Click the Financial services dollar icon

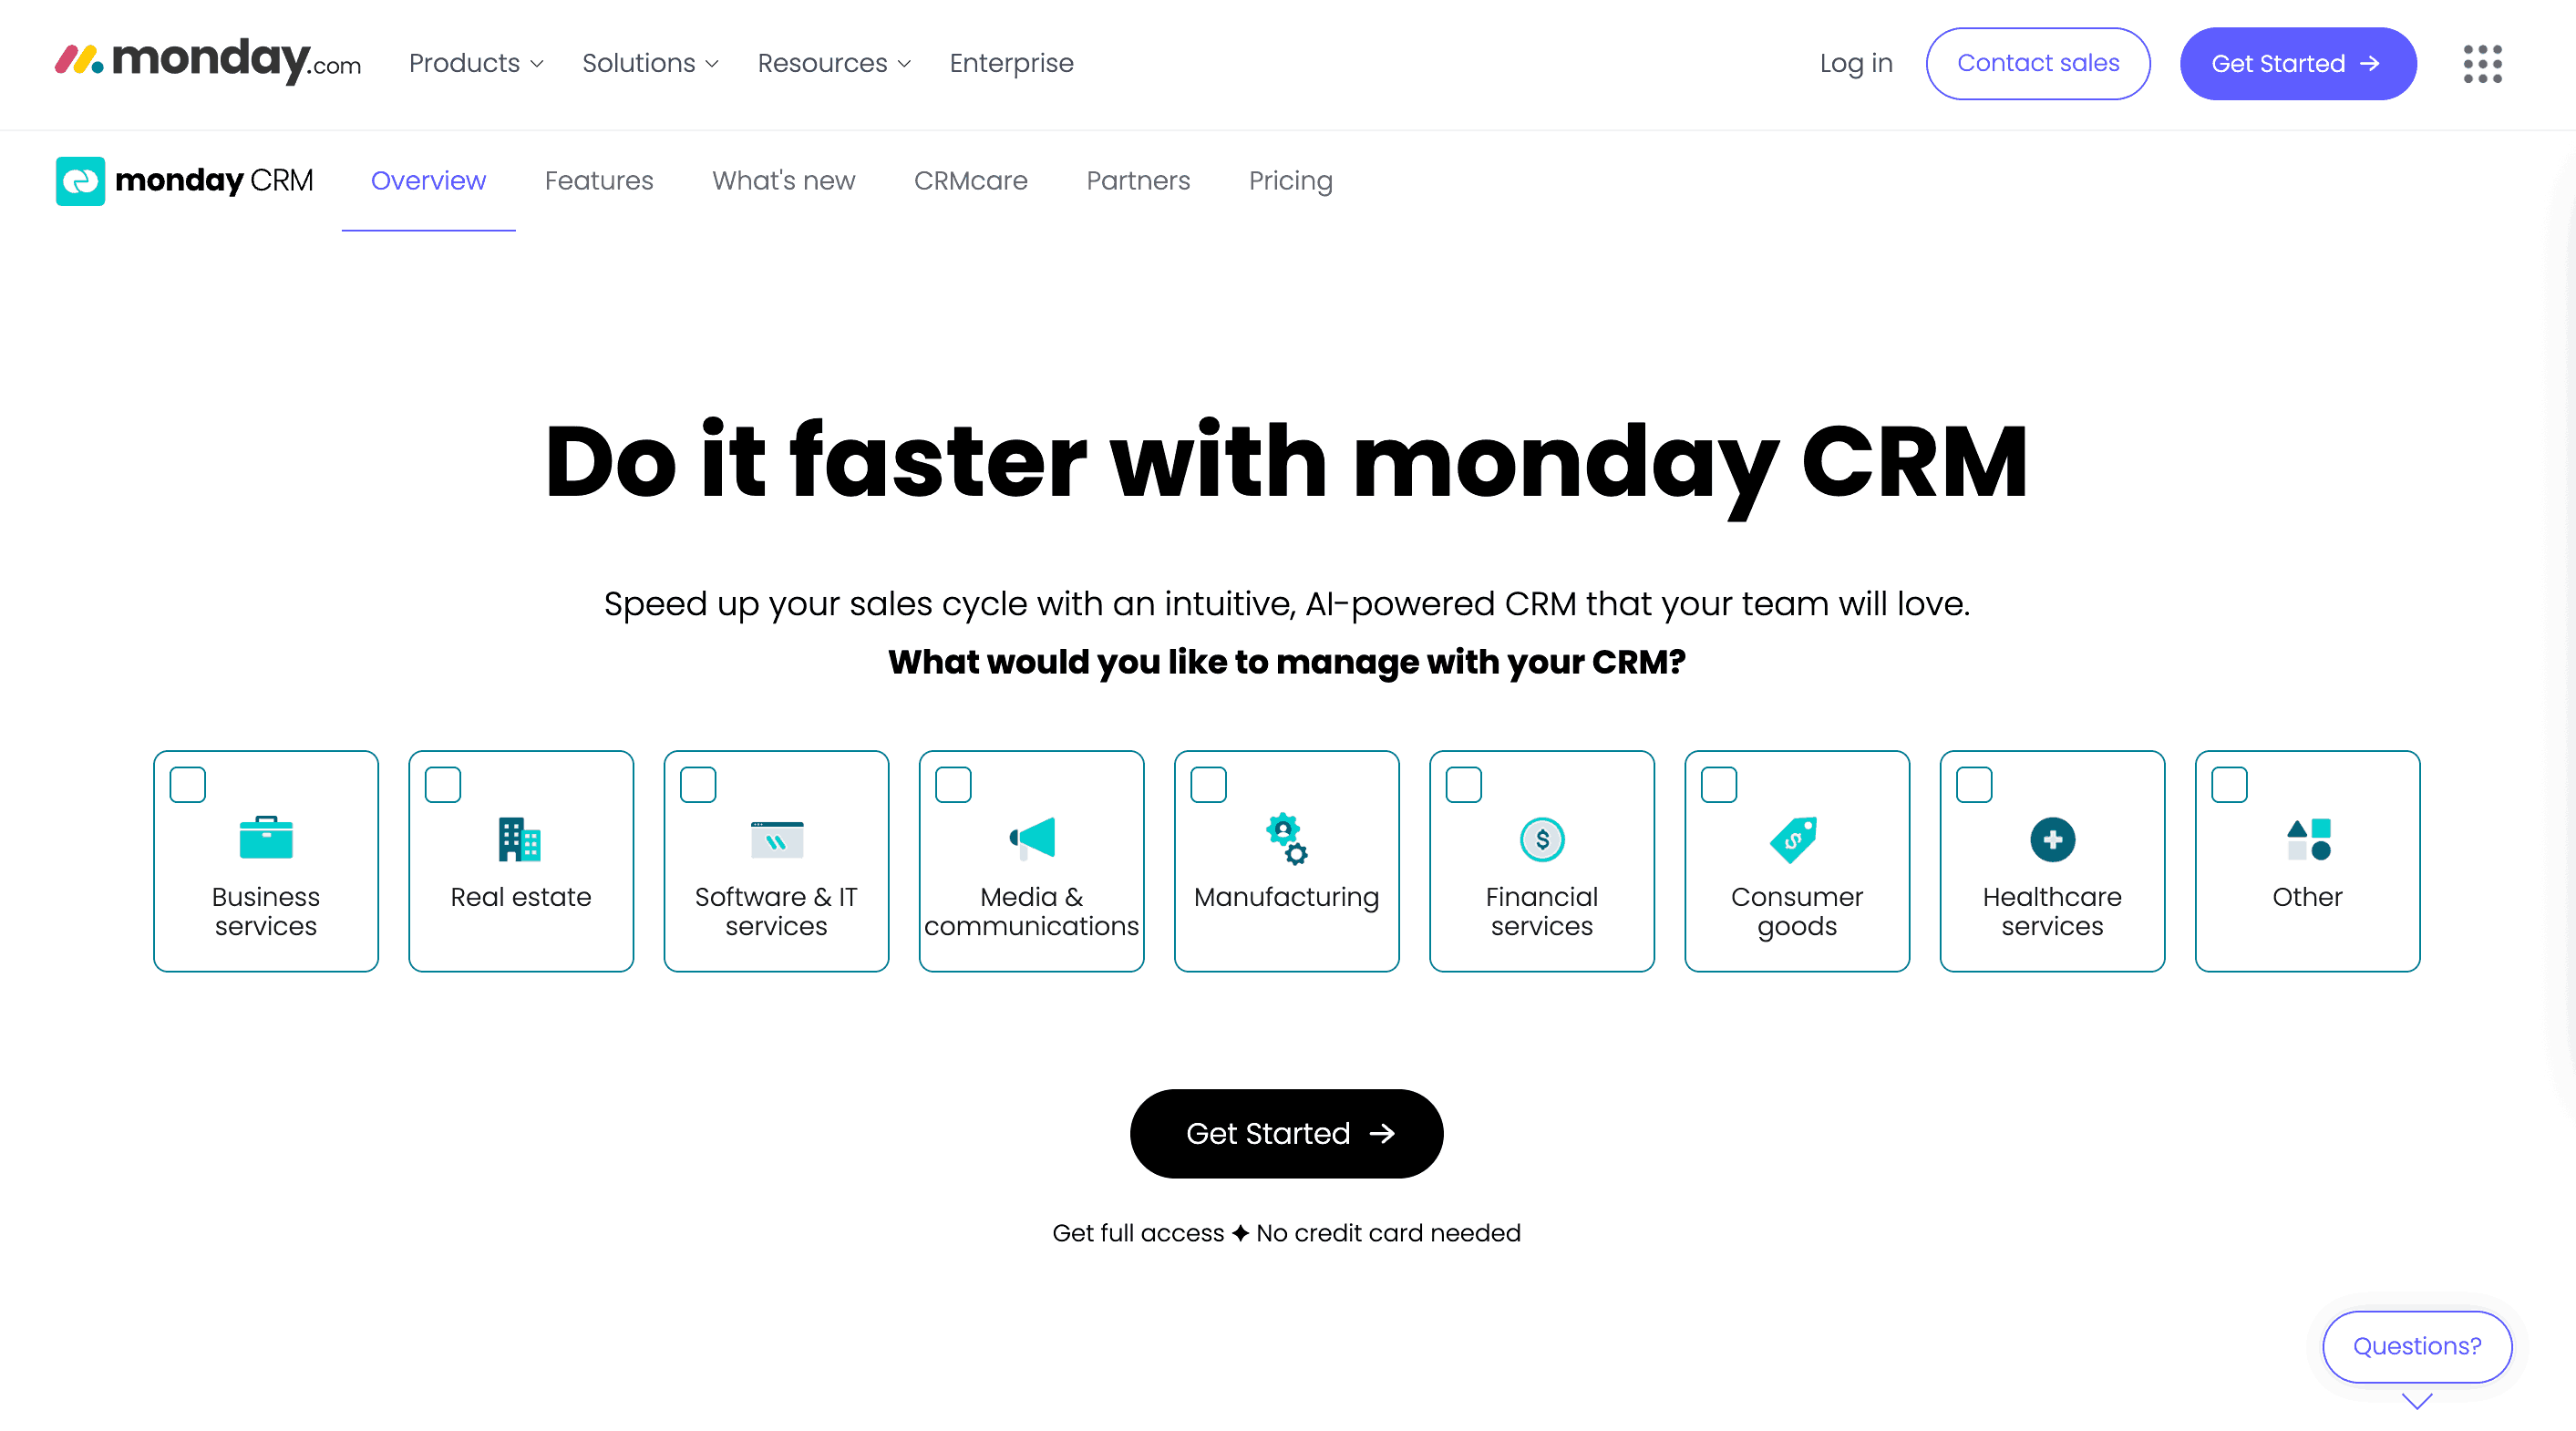(1542, 839)
